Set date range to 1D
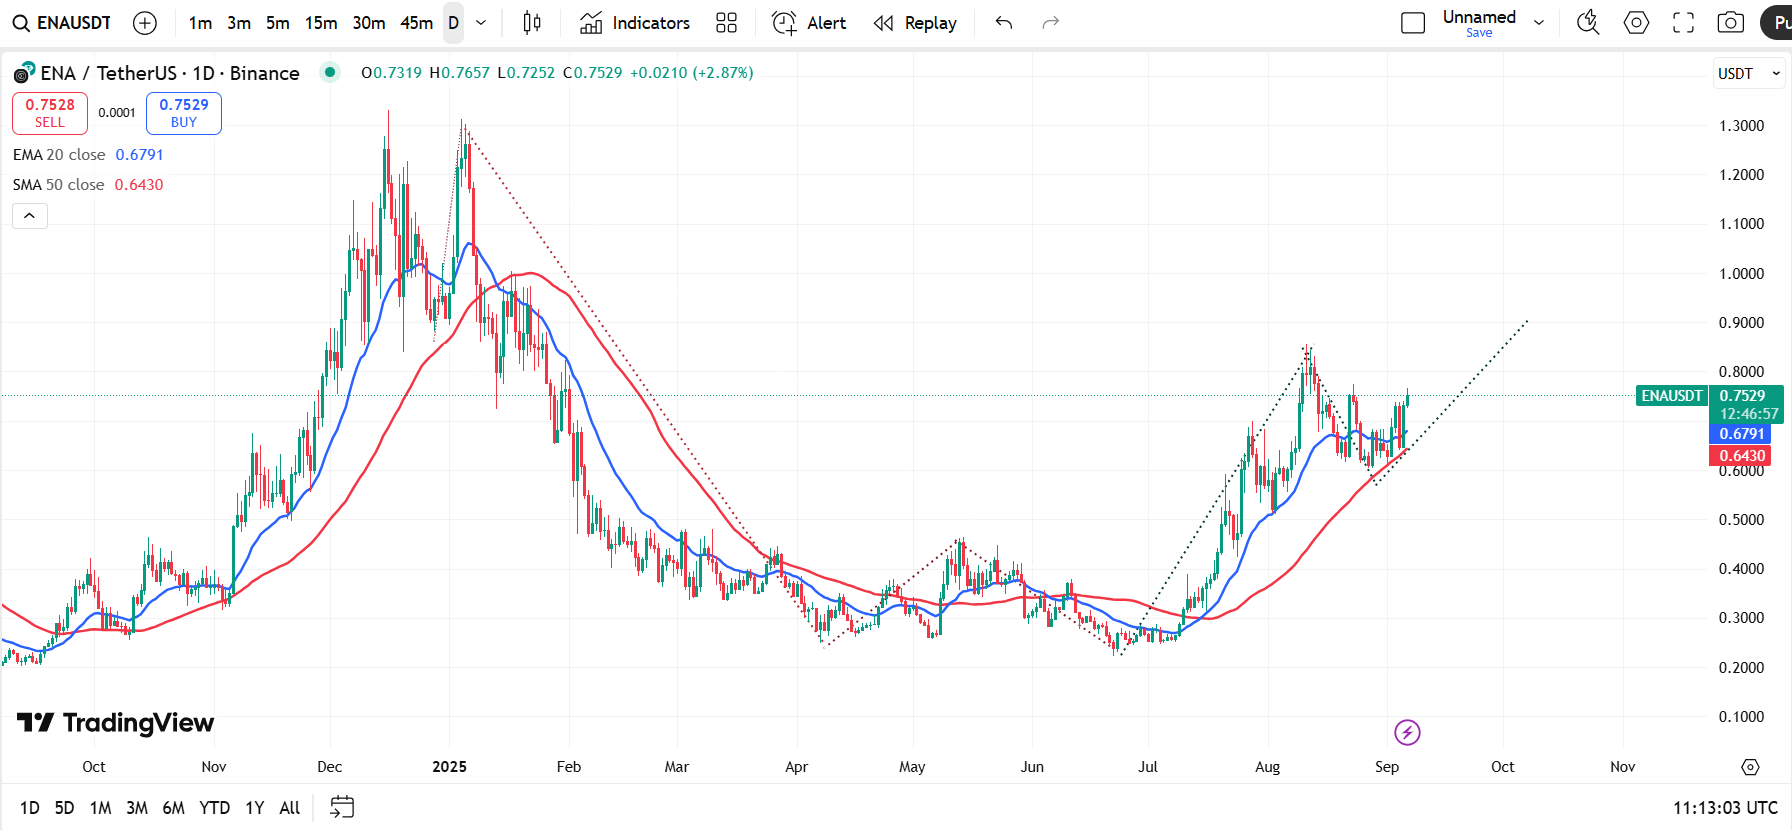The width and height of the screenshot is (1792, 830). [30, 808]
